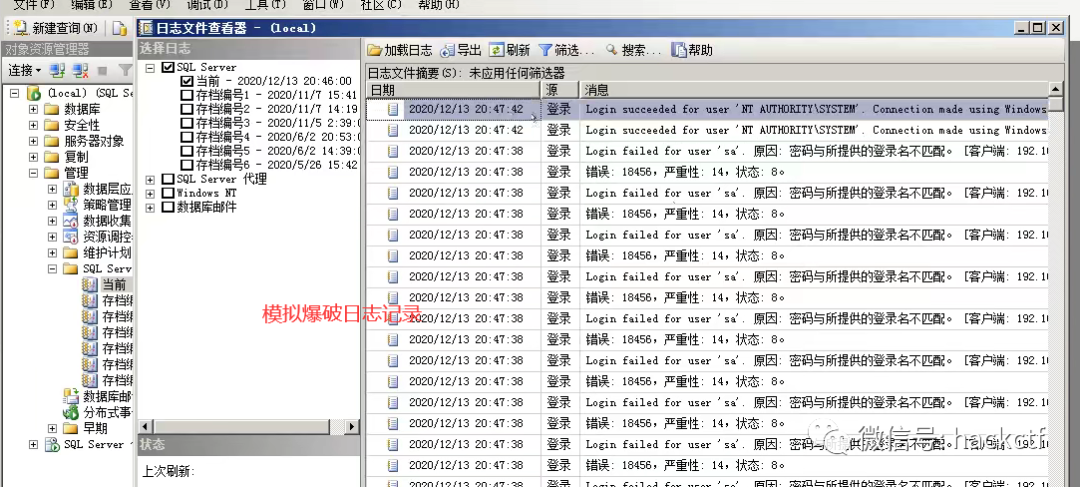
Task: Expand 数据库邮件 in the 选择日志 tree
Action: point(150,207)
